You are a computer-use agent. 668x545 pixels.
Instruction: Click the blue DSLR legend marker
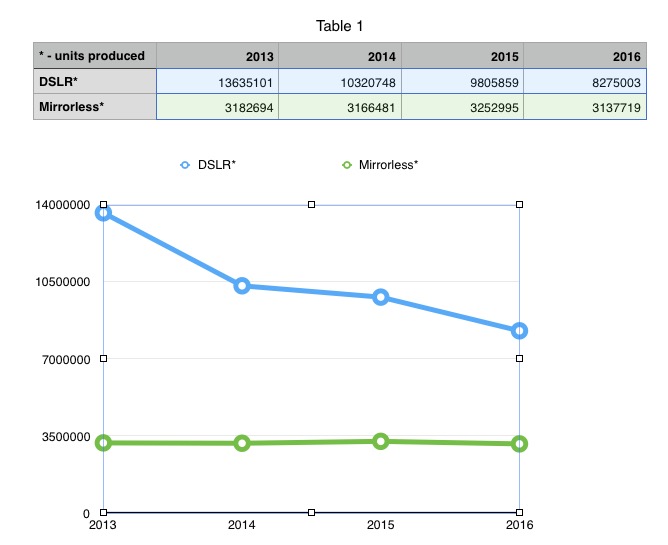pyautogui.click(x=185, y=165)
